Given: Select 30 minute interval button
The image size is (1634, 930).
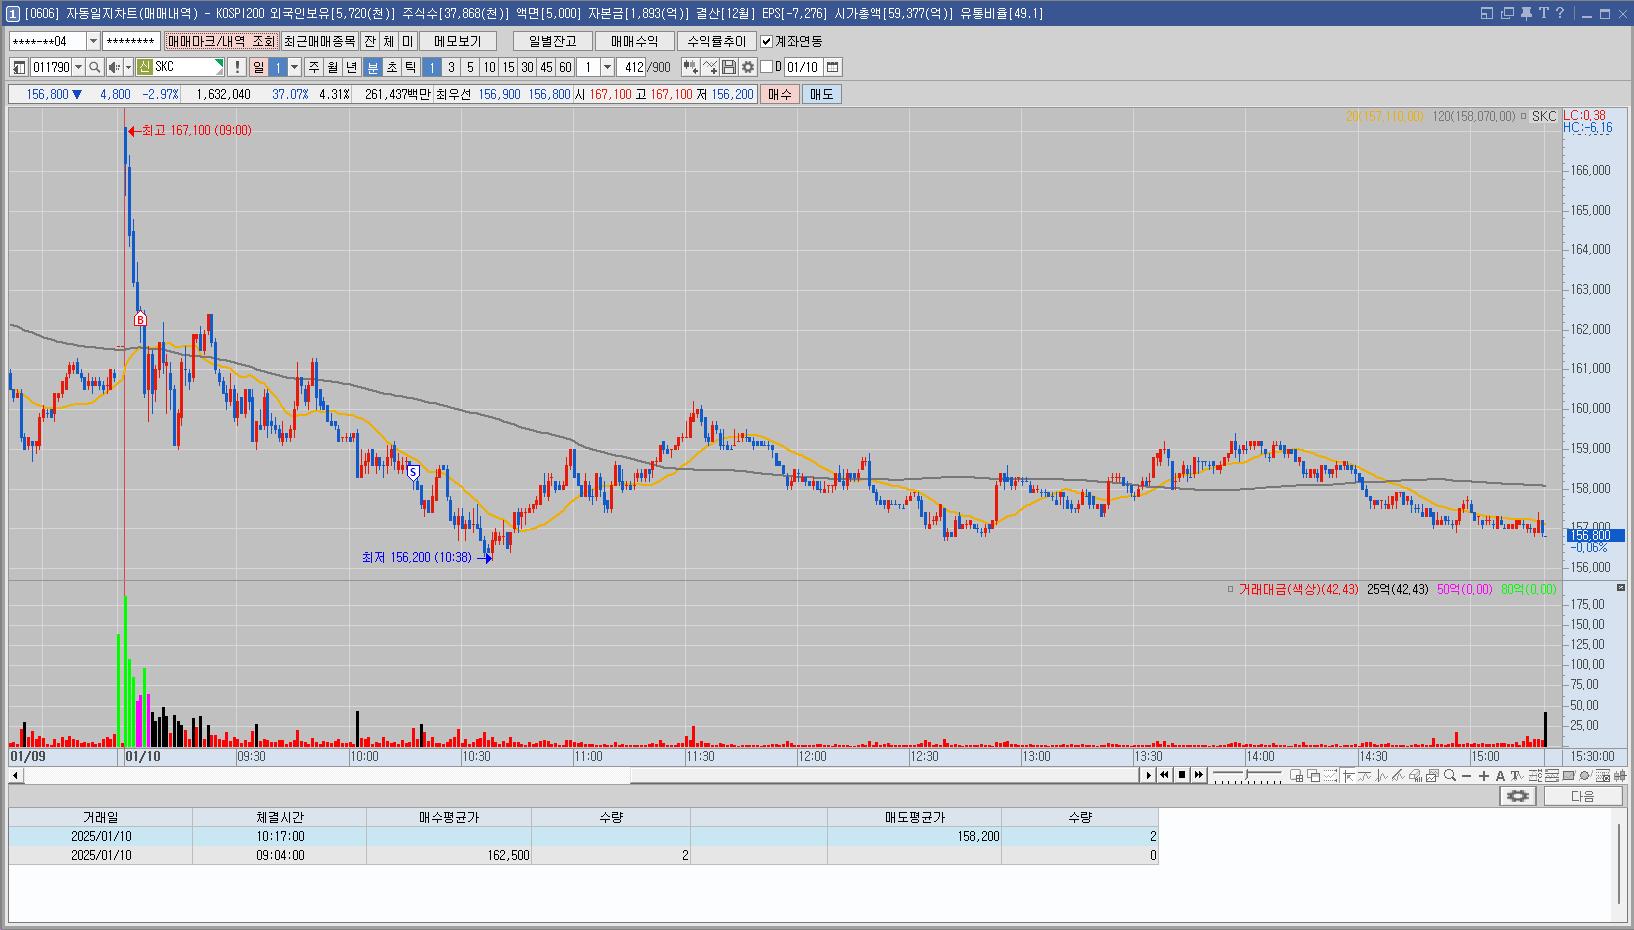Looking at the screenshot, I should click(x=527, y=67).
